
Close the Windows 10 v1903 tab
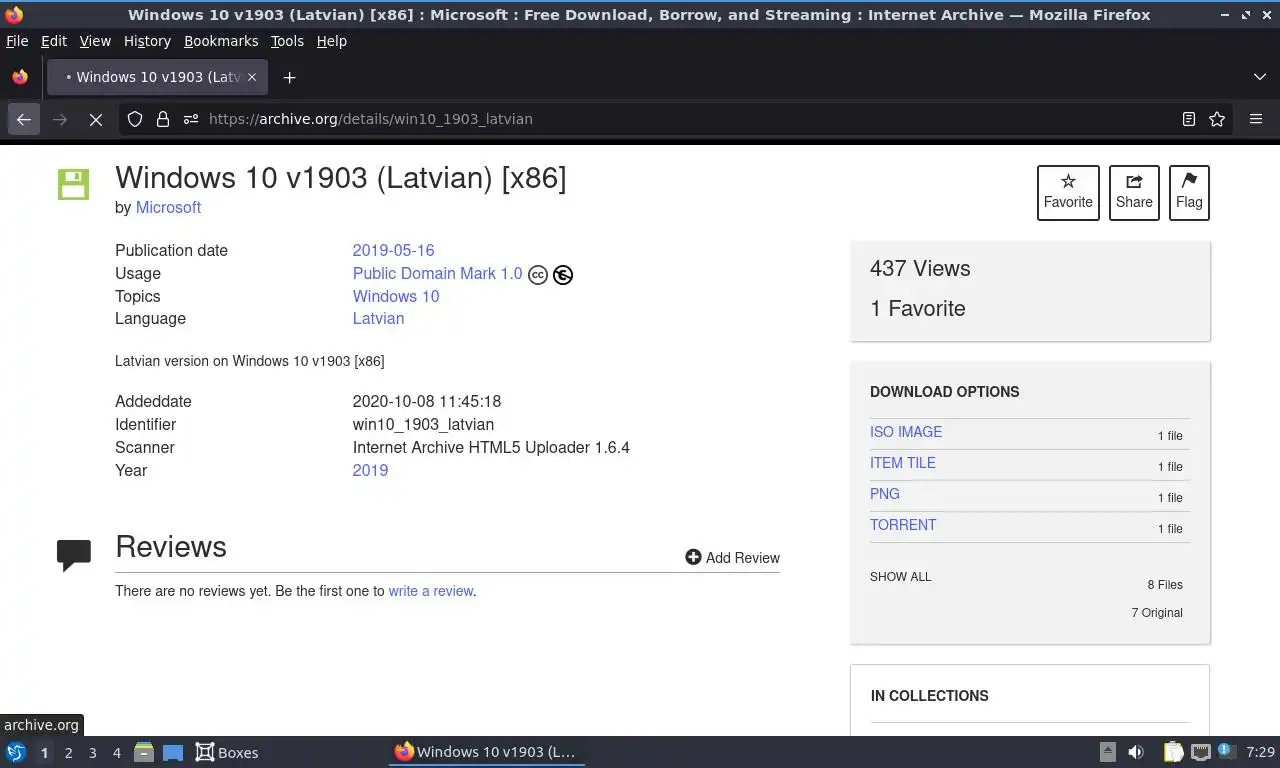252,77
